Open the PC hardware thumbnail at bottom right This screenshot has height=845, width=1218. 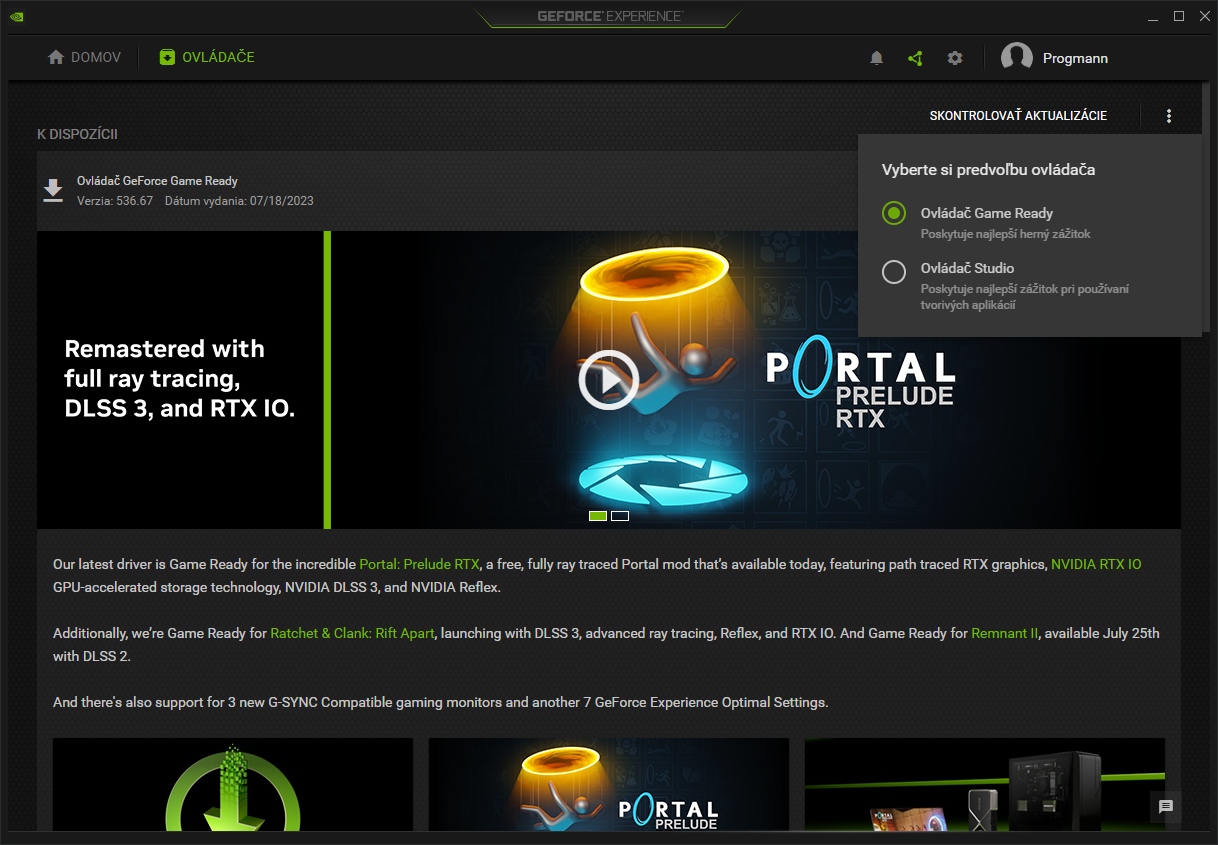[x=984, y=785]
